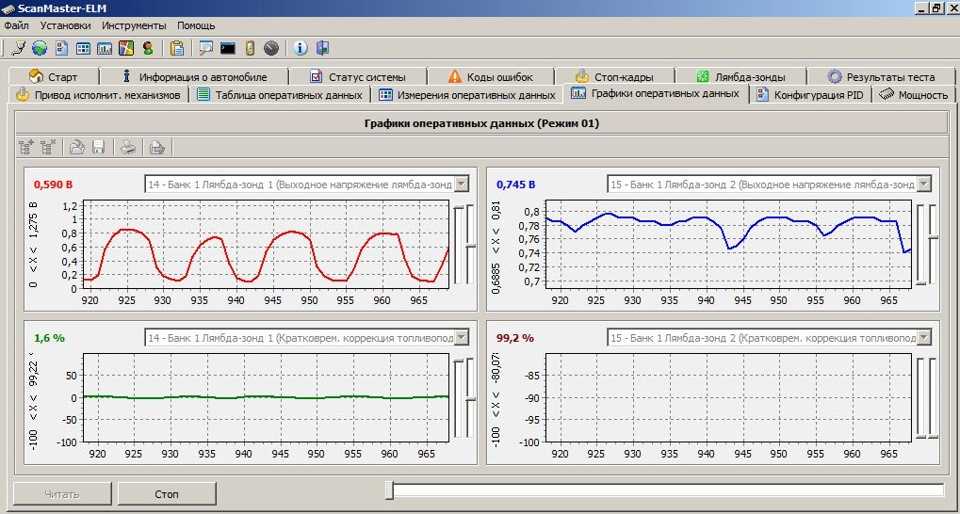Viewport: 960px width, 514px height.
Task: Switch to Конфигурация PID tab
Action: pos(809,95)
